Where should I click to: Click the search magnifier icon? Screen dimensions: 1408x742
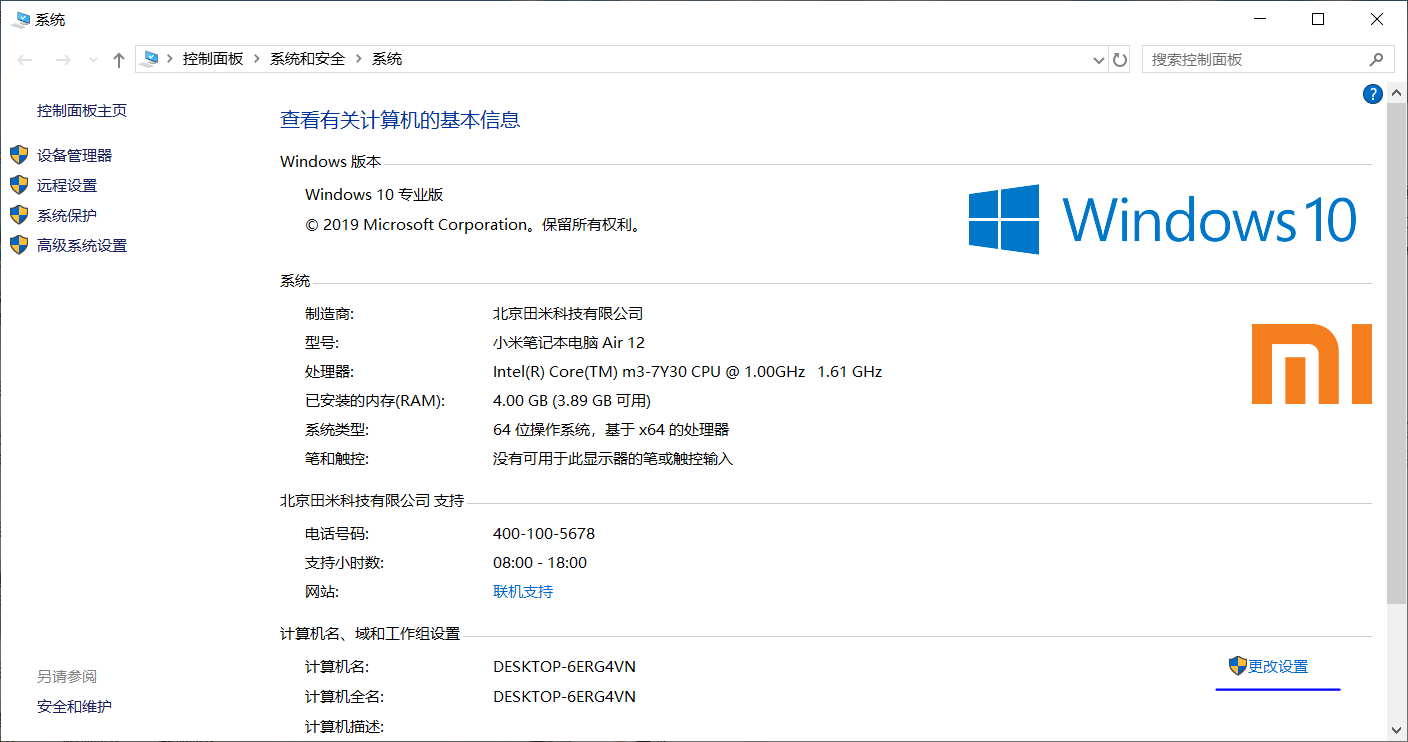(1377, 60)
